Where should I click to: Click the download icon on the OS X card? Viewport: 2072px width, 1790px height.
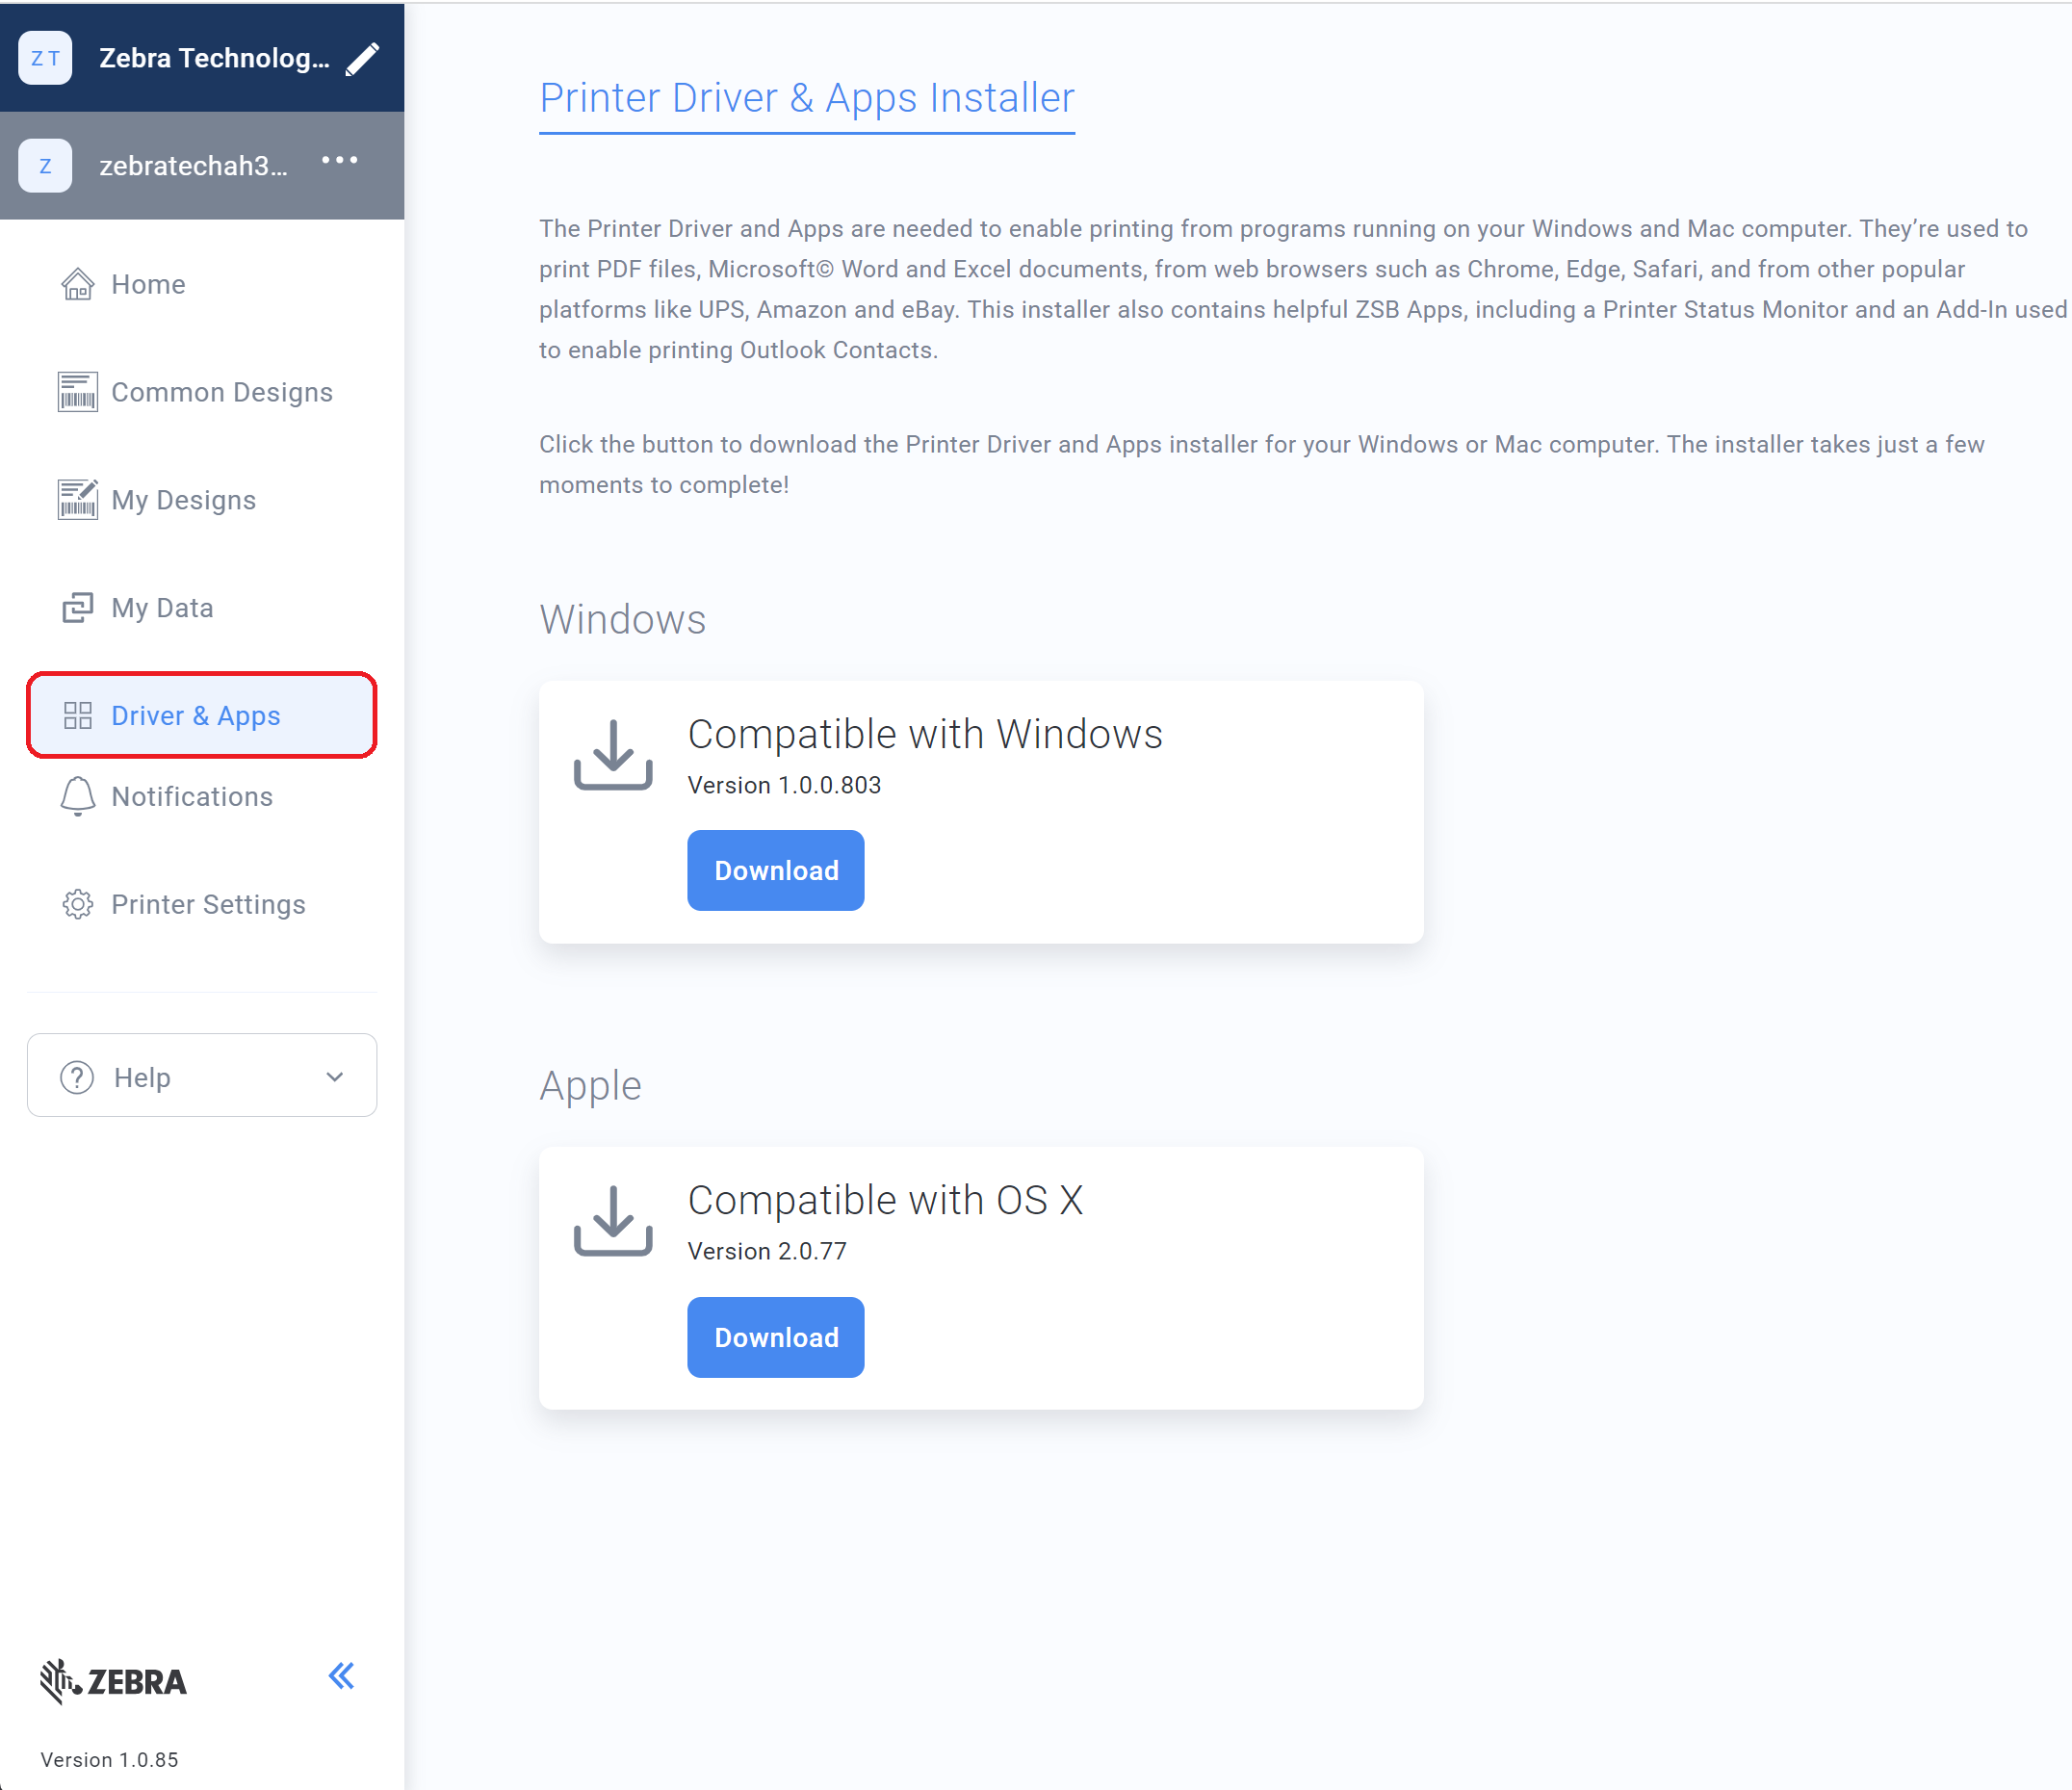tap(612, 1221)
